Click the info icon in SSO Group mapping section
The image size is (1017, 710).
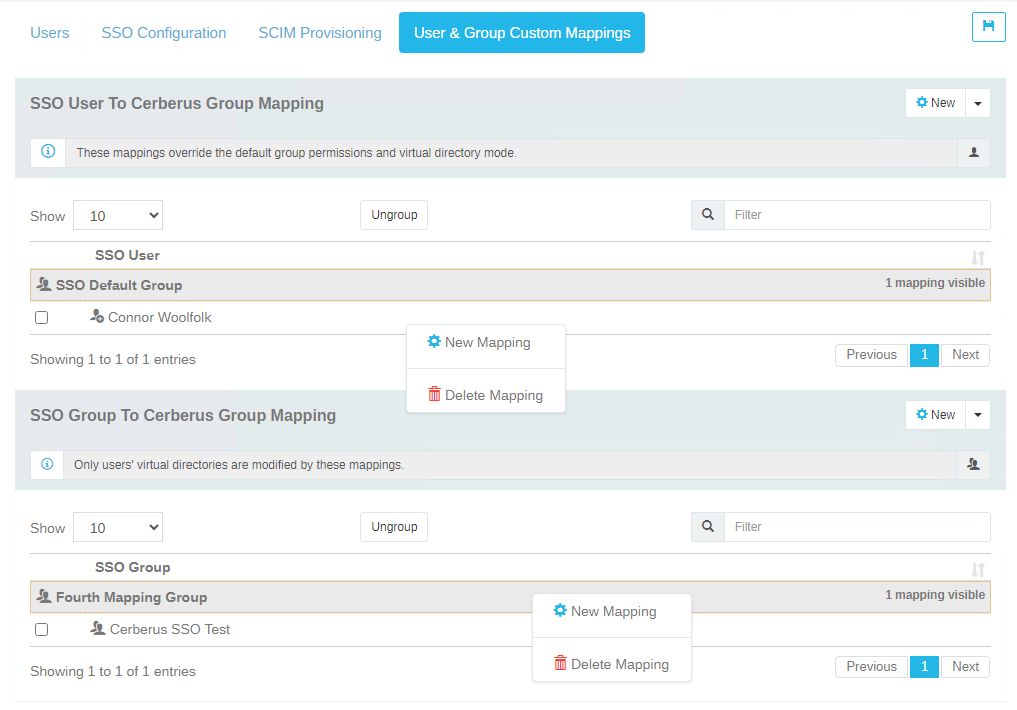pos(47,464)
